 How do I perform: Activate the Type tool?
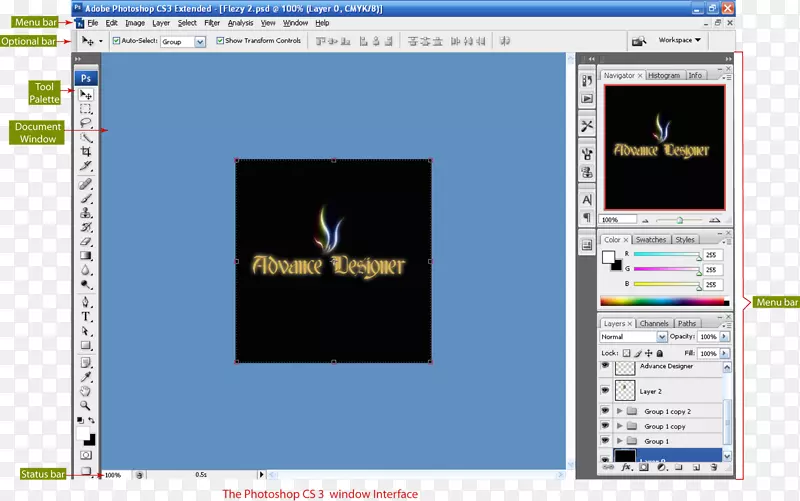86,316
